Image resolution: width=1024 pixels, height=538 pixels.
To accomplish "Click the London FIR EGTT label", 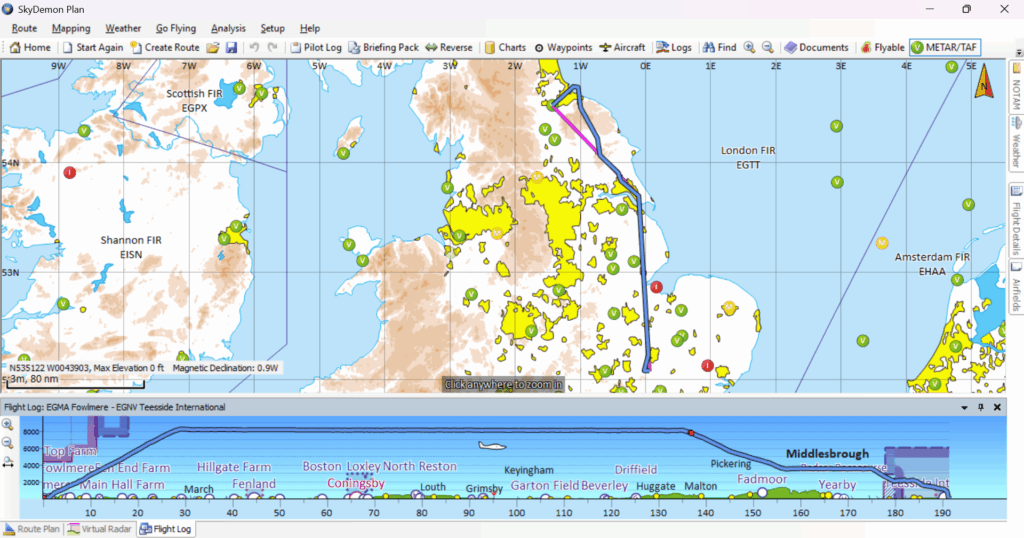I will (x=748, y=157).
